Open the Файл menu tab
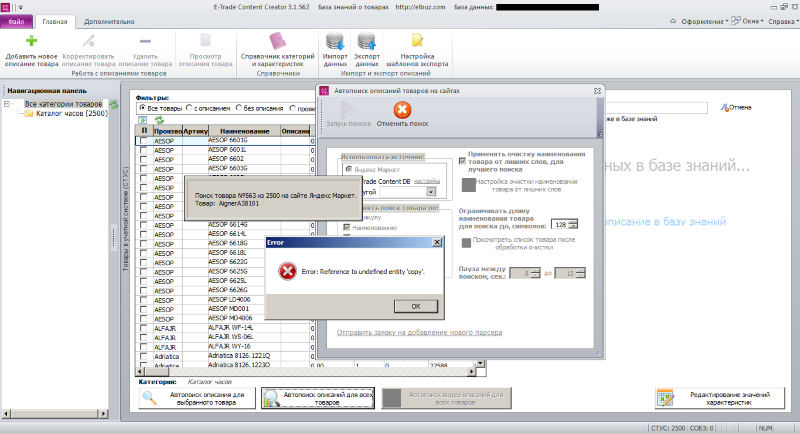800x434 pixels. (16, 21)
